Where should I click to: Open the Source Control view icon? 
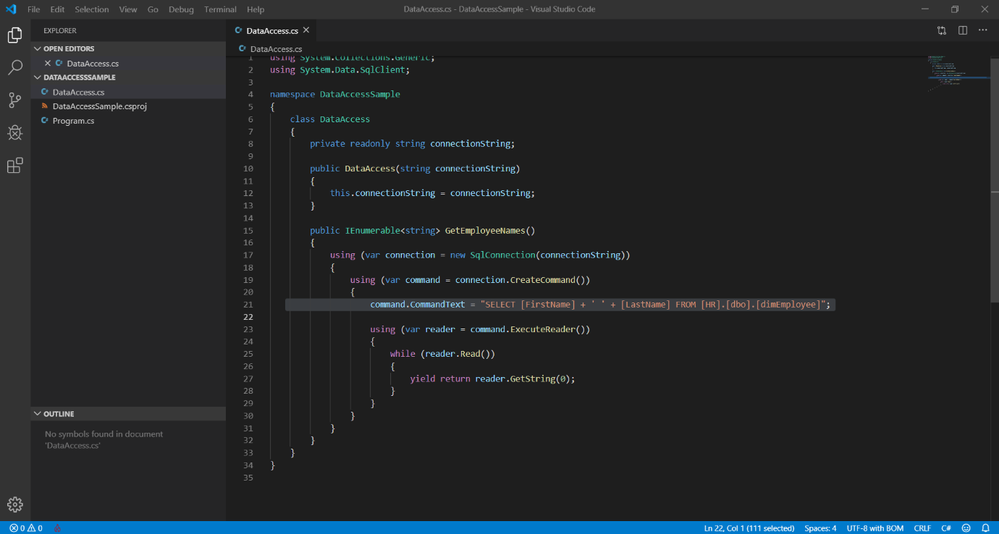point(15,100)
